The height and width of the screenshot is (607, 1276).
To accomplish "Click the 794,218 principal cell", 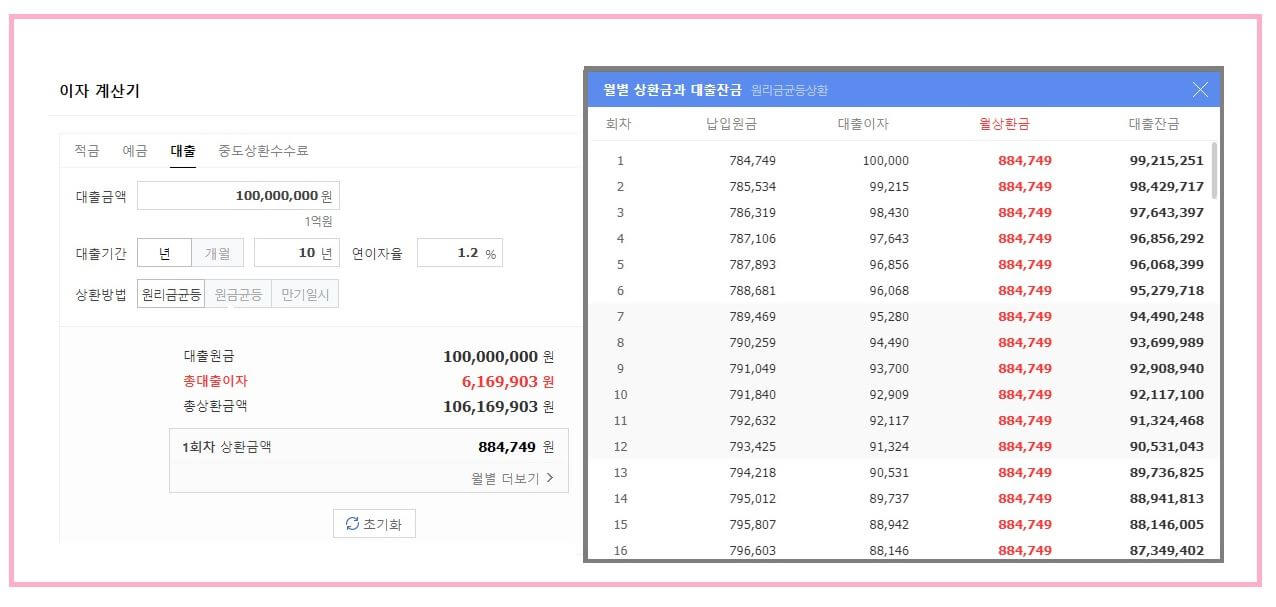I will coord(753,472).
